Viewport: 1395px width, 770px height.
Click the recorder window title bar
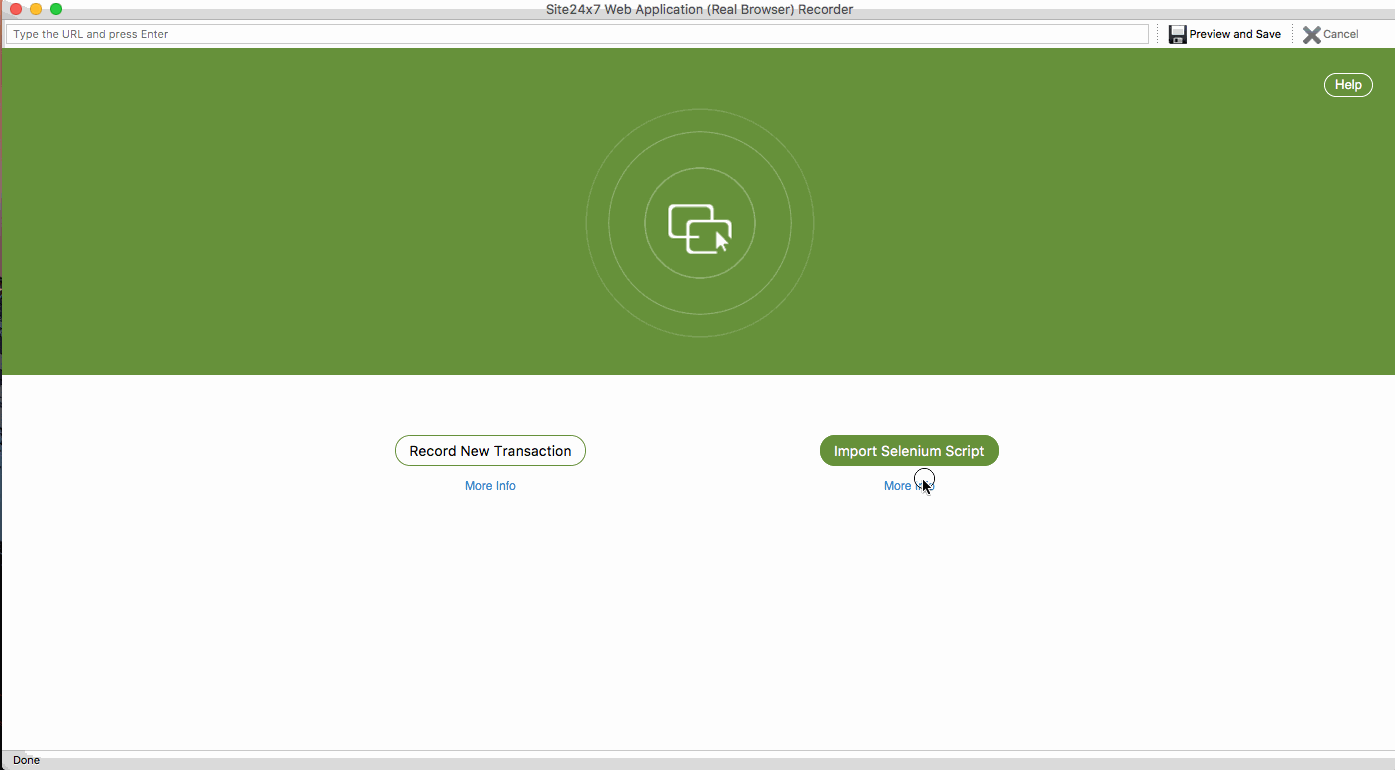pos(697,9)
